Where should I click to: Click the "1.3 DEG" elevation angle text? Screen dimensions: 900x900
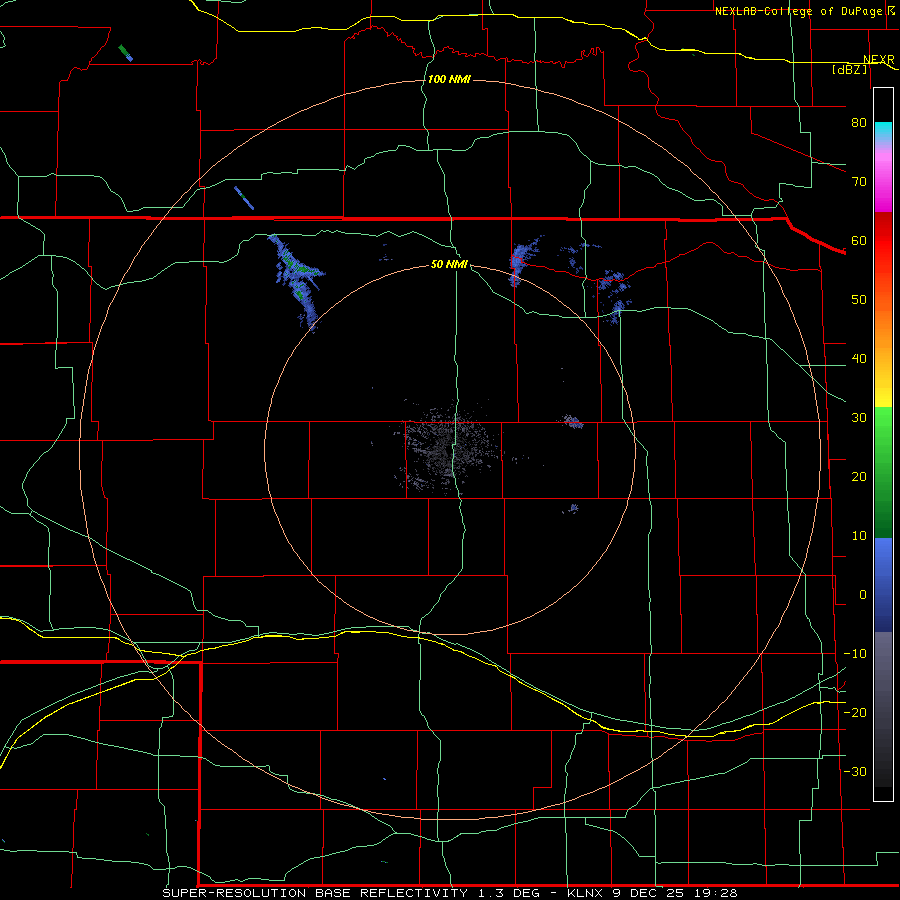tap(509, 893)
